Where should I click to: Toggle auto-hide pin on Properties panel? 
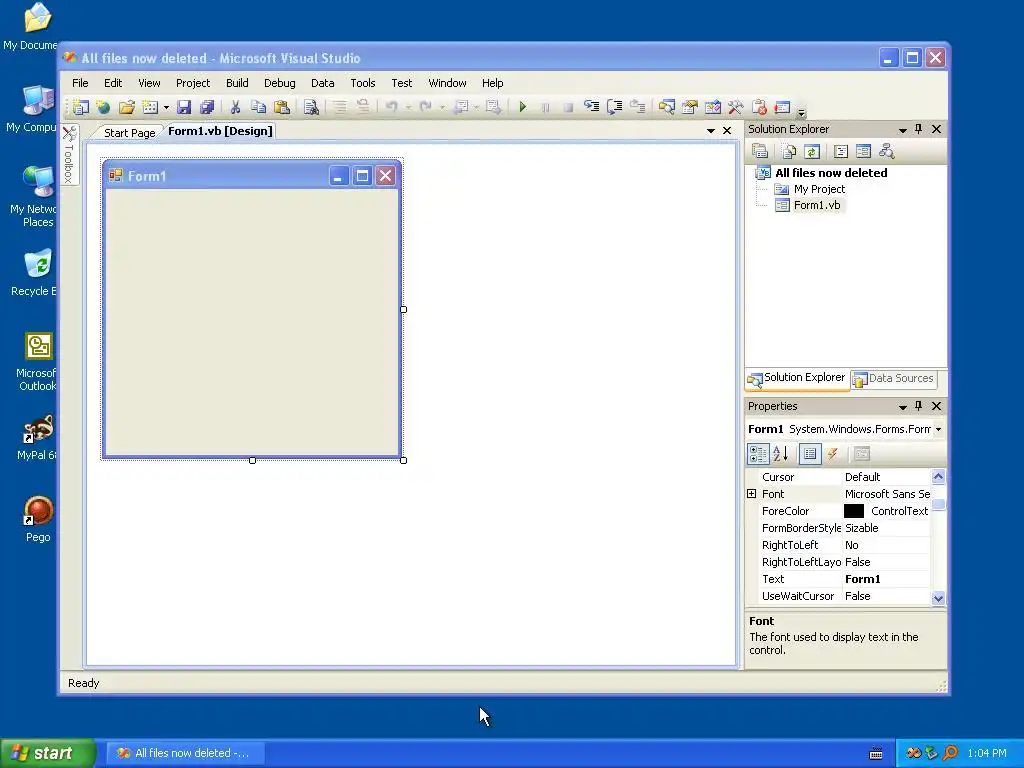tap(919, 406)
